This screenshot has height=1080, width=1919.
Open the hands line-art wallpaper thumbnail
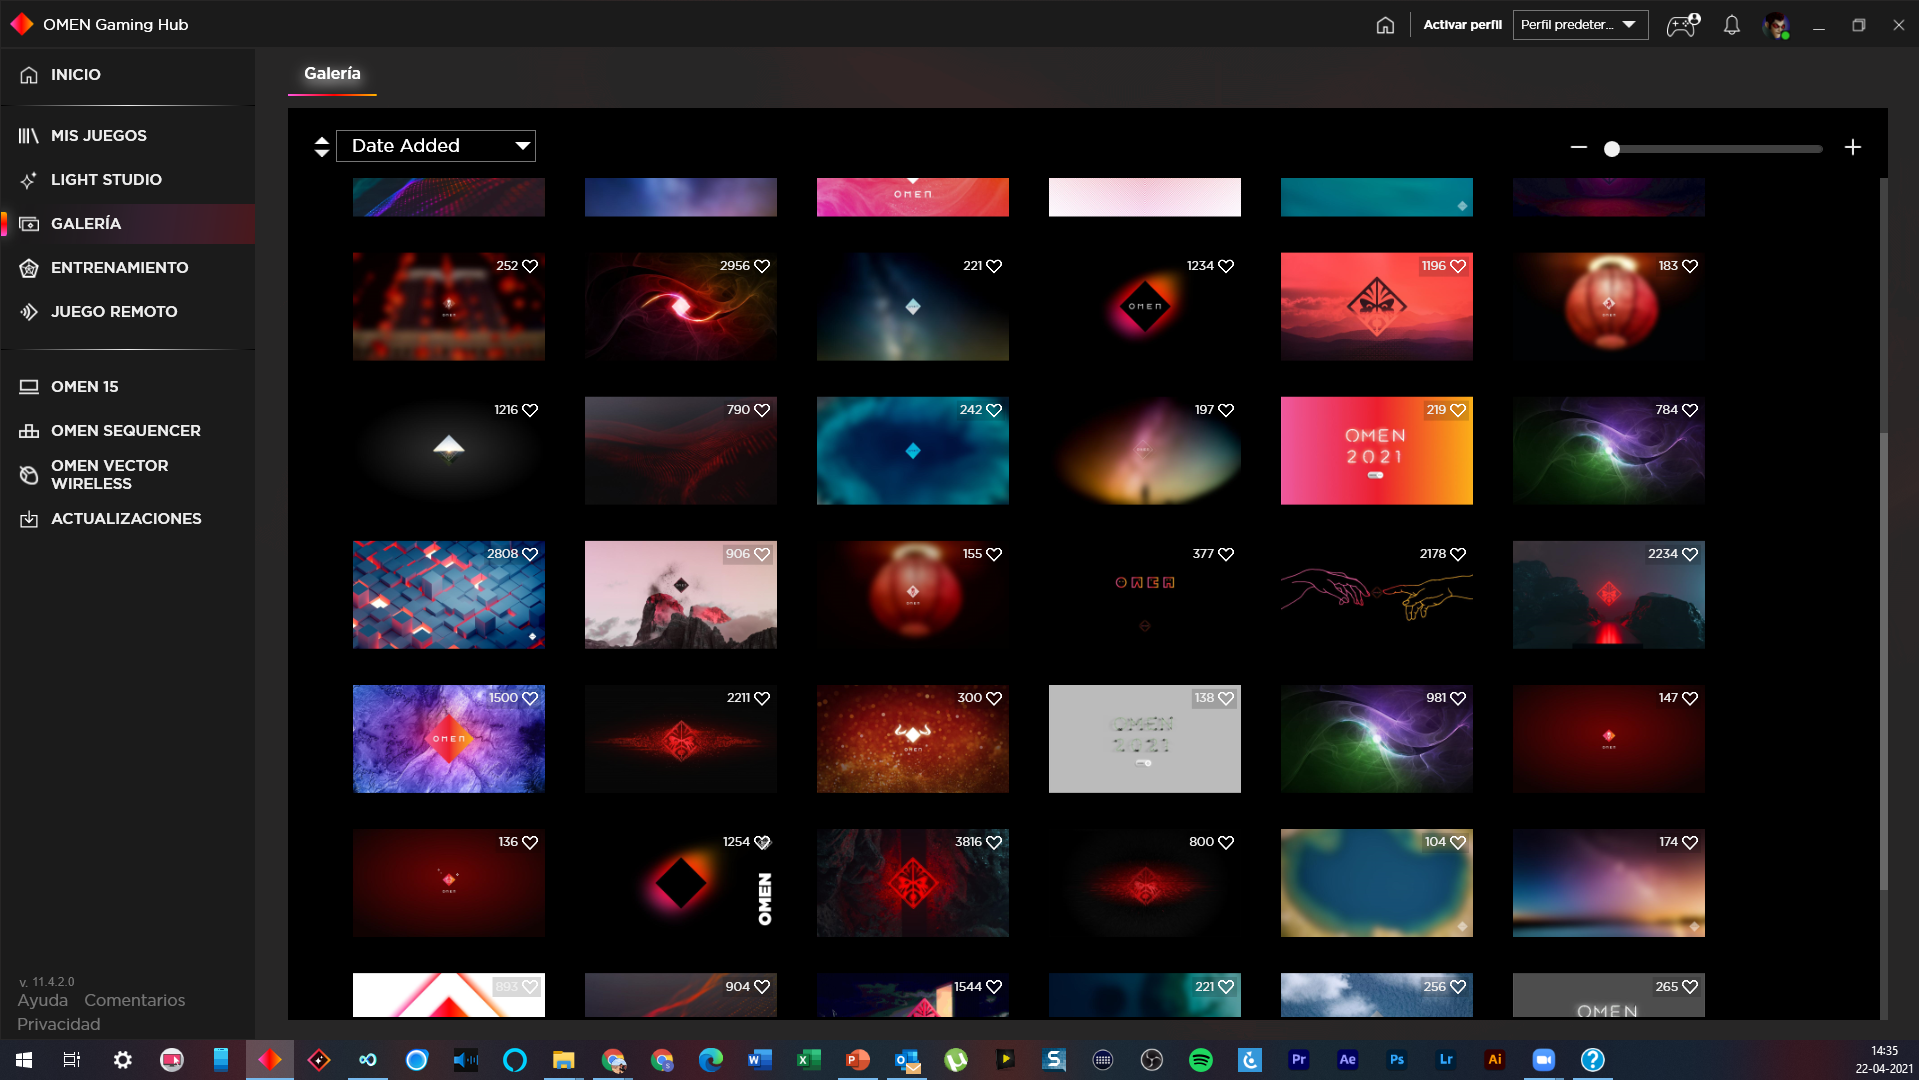(x=1376, y=595)
